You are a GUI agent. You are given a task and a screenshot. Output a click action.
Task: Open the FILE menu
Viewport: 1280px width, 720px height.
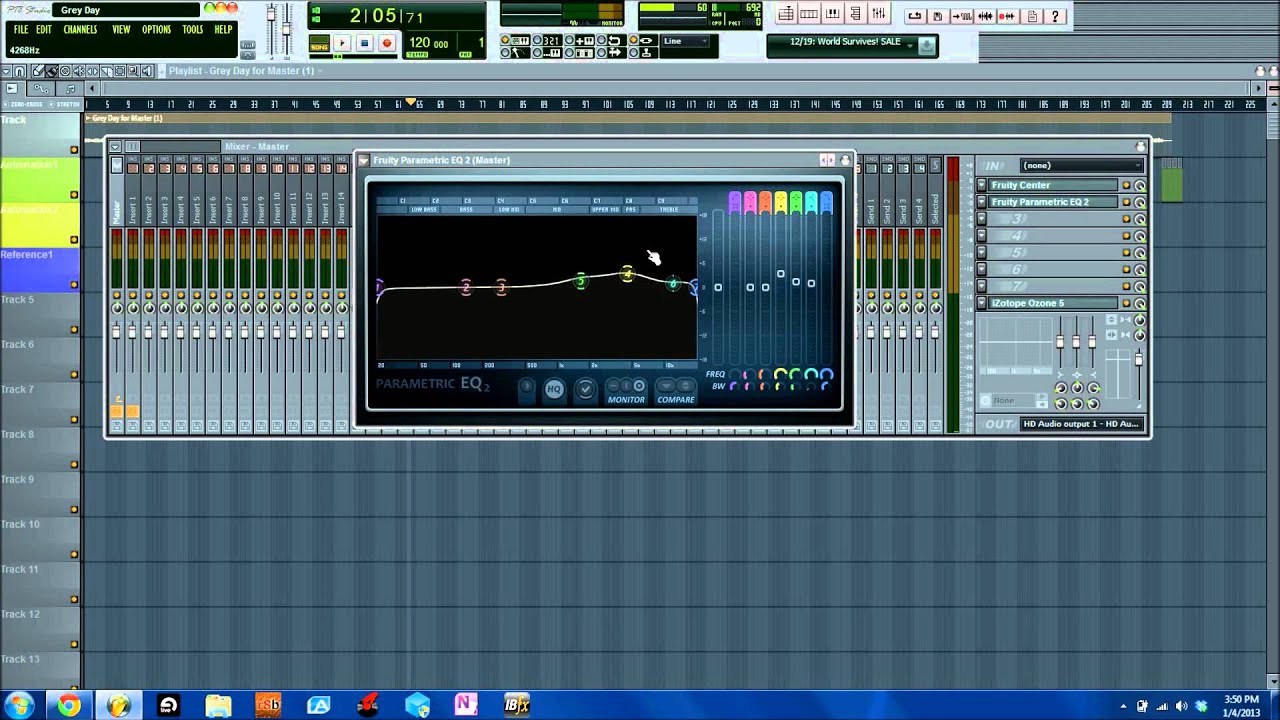click(21, 30)
